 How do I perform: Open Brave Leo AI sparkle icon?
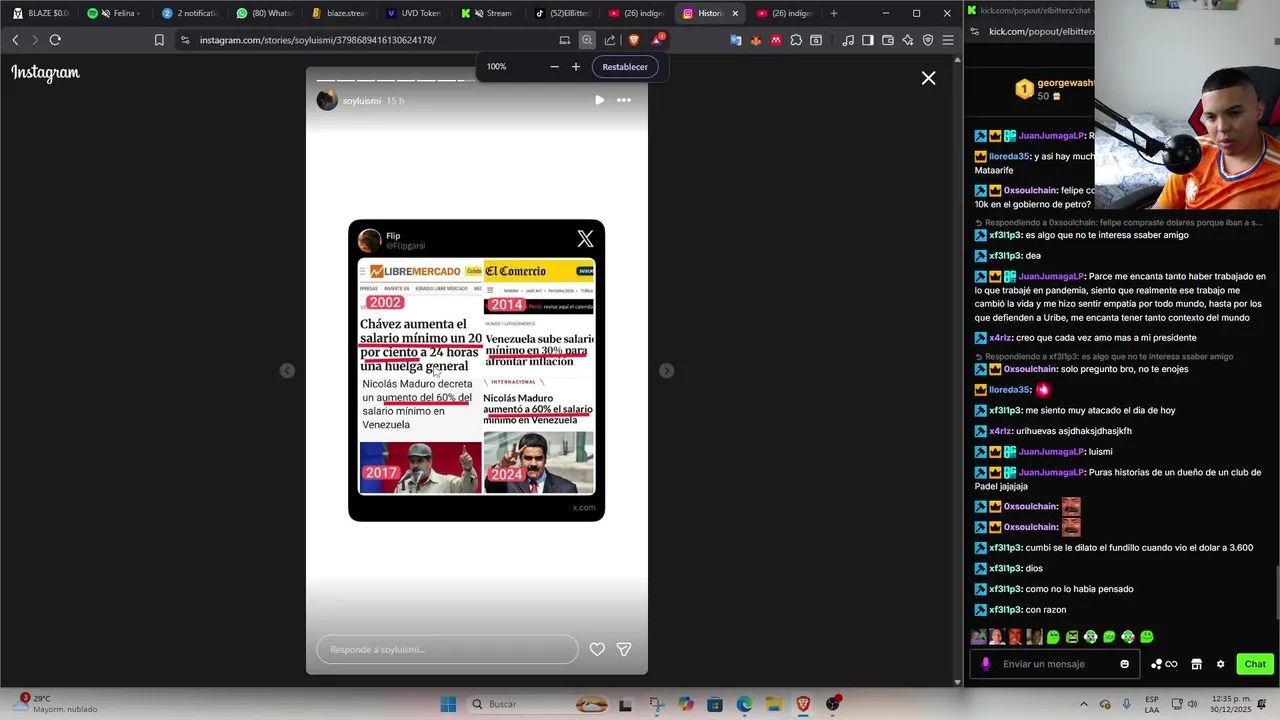tap(908, 40)
